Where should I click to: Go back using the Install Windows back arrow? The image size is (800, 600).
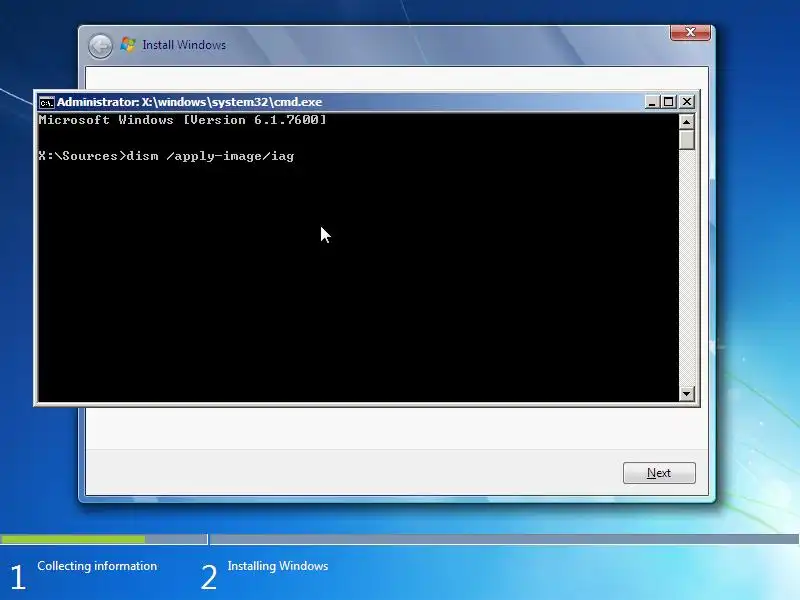(x=101, y=46)
